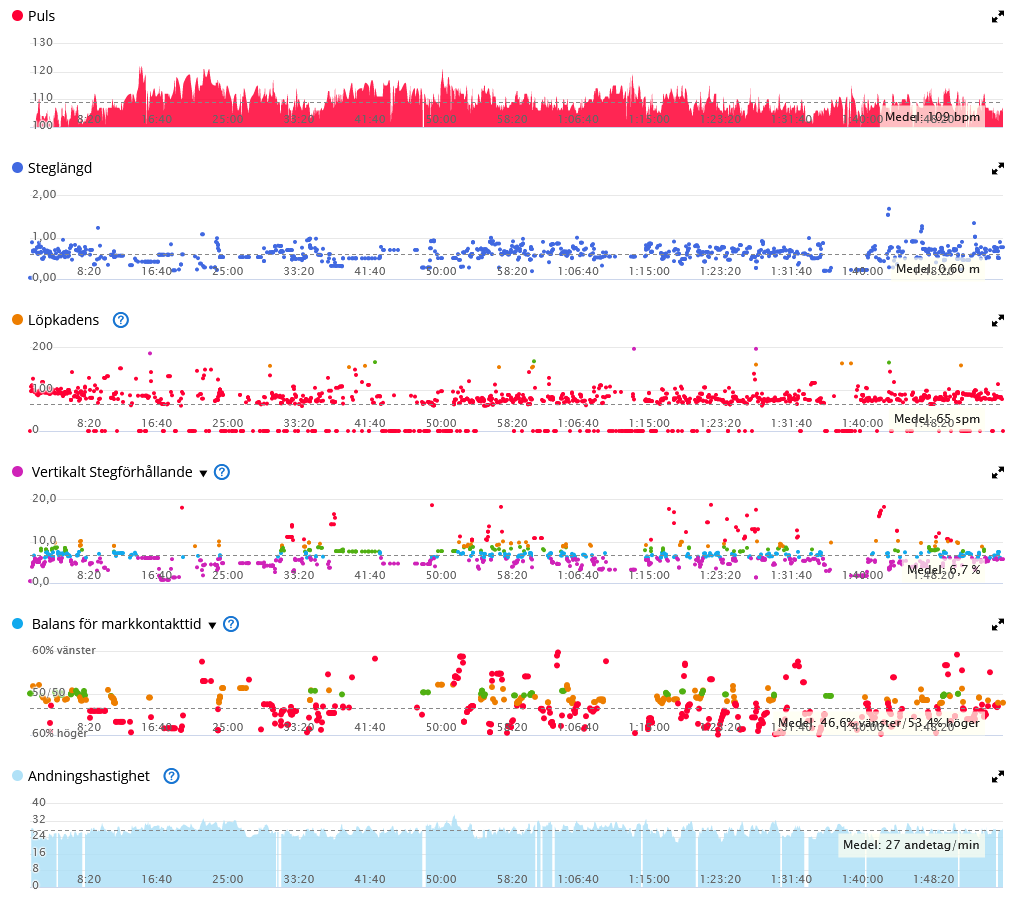Open help for Balans för markkontakttid
Screen dimensions: 1025x899
tap(231, 624)
